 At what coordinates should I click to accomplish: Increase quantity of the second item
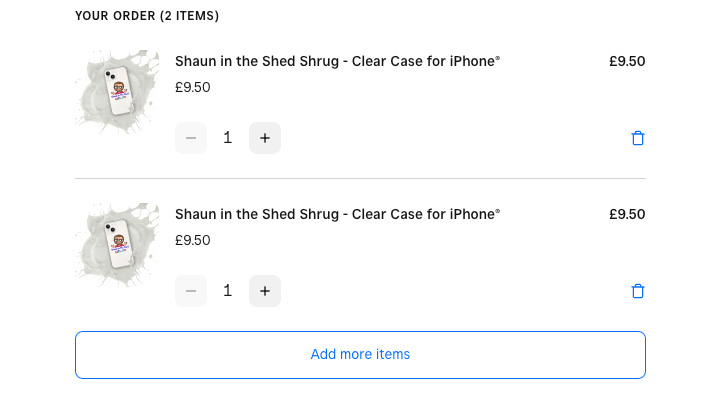(x=265, y=291)
